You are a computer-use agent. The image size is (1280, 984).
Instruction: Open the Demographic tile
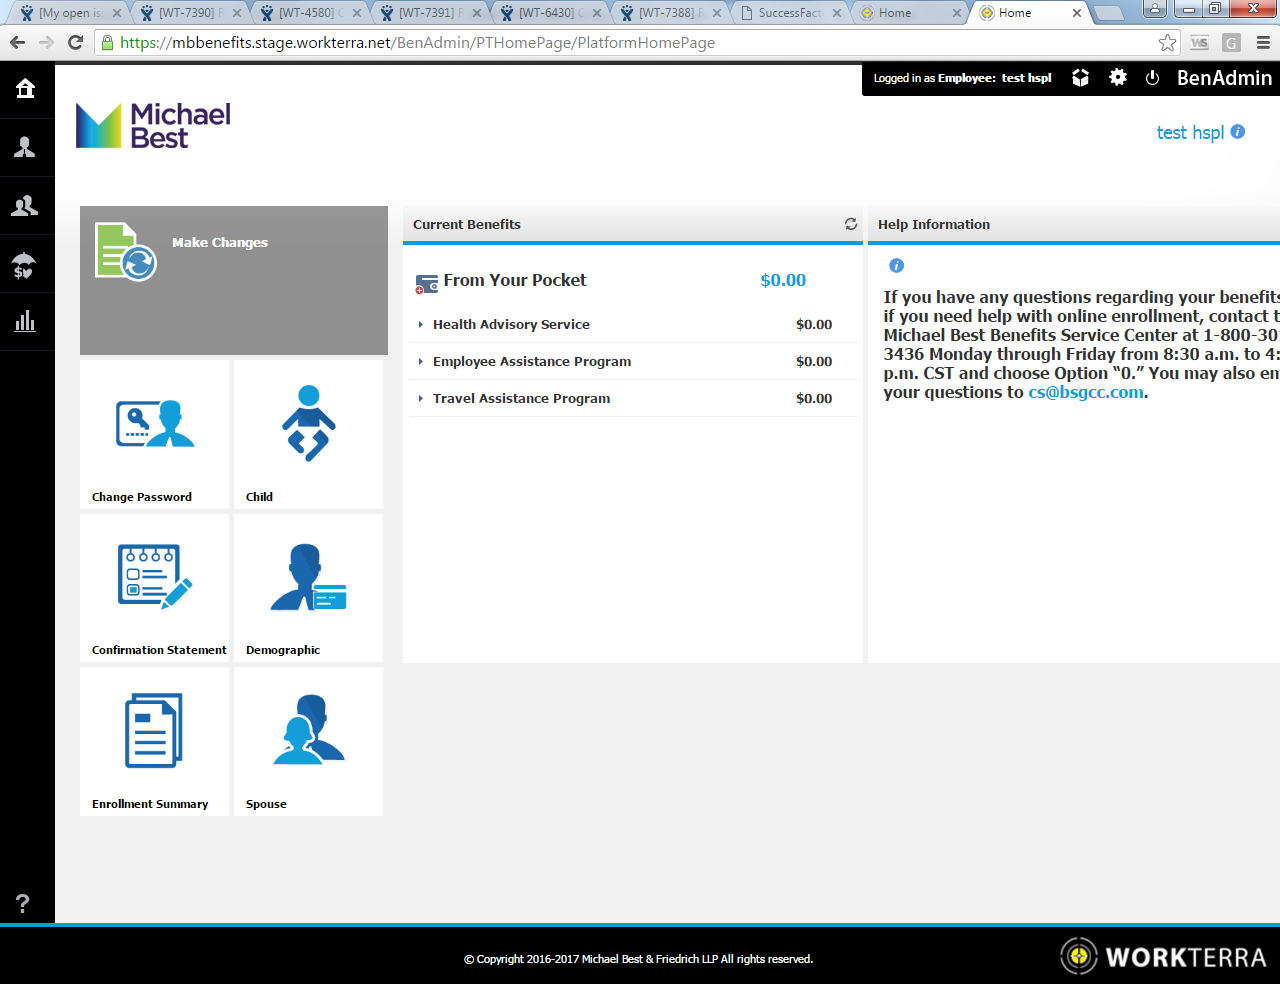(308, 588)
